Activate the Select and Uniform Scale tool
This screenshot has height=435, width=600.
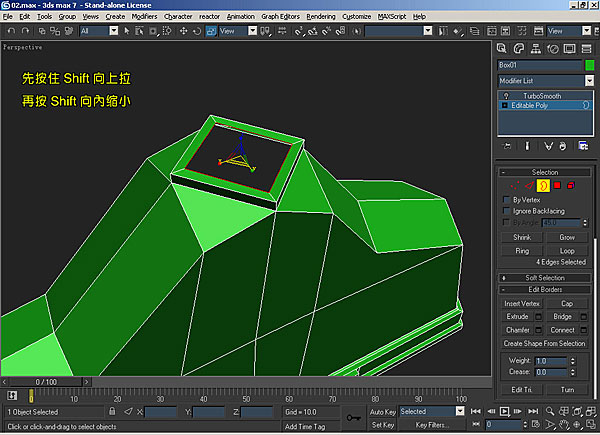pos(211,31)
